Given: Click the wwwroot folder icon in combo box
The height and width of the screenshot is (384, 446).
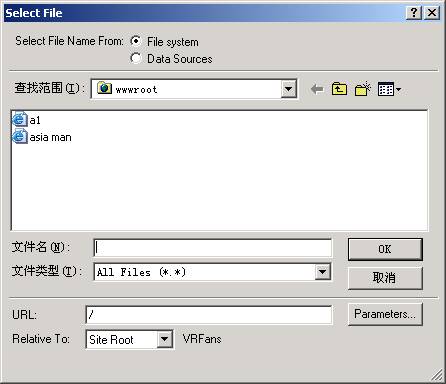Looking at the screenshot, I should (104, 88).
